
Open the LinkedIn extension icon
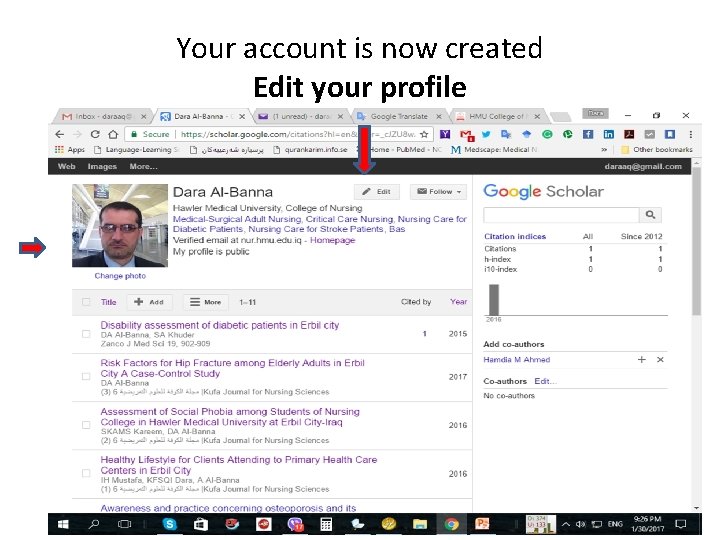[608, 134]
